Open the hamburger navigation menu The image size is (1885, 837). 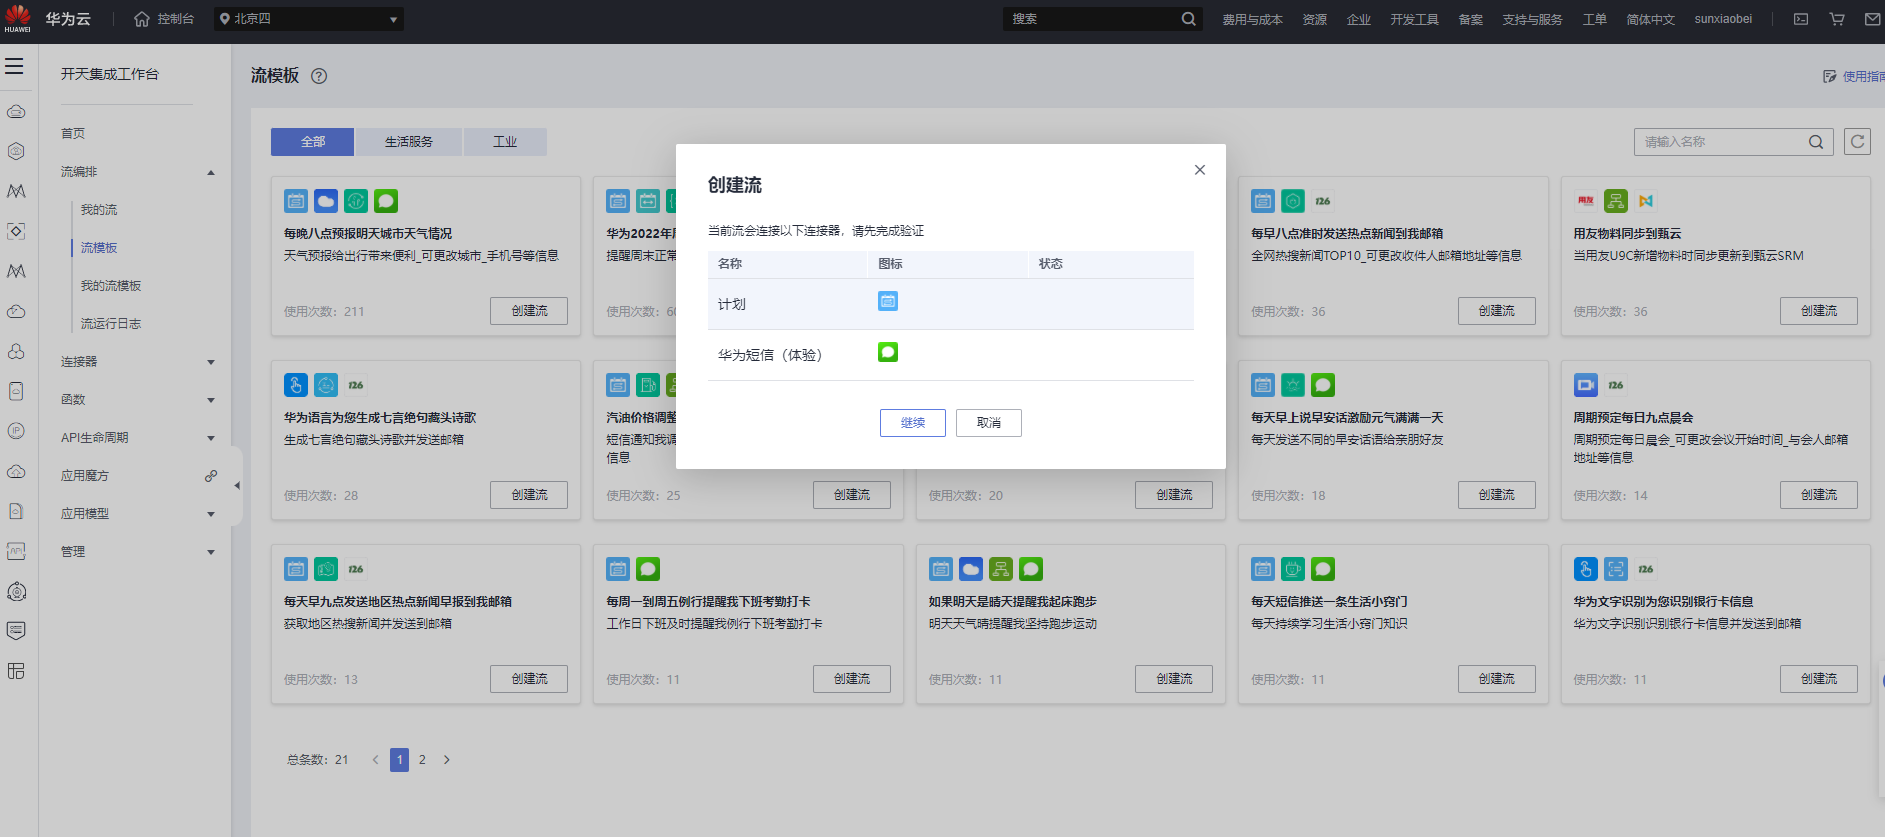(14, 66)
